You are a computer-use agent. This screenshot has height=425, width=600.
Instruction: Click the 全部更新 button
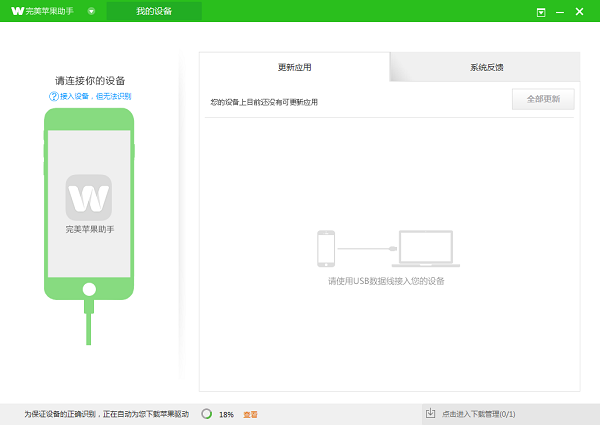click(543, 99)
